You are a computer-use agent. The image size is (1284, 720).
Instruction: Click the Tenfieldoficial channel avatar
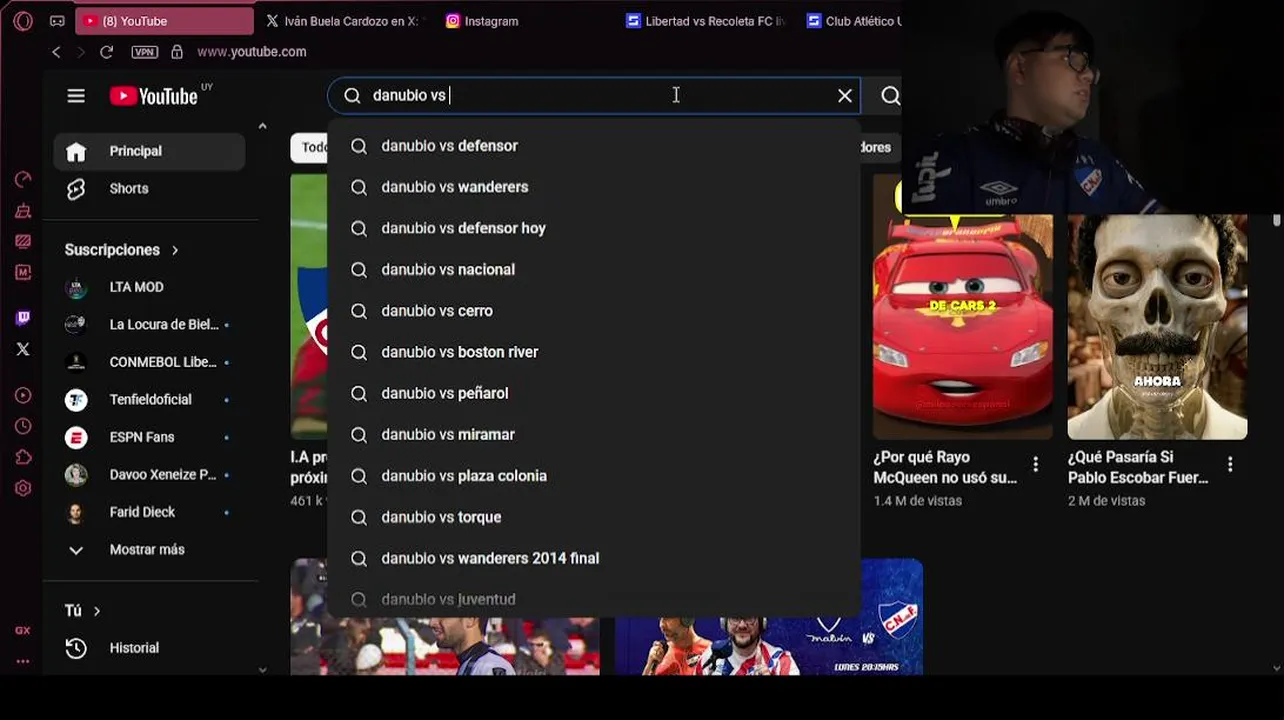[x=76, y=400]
